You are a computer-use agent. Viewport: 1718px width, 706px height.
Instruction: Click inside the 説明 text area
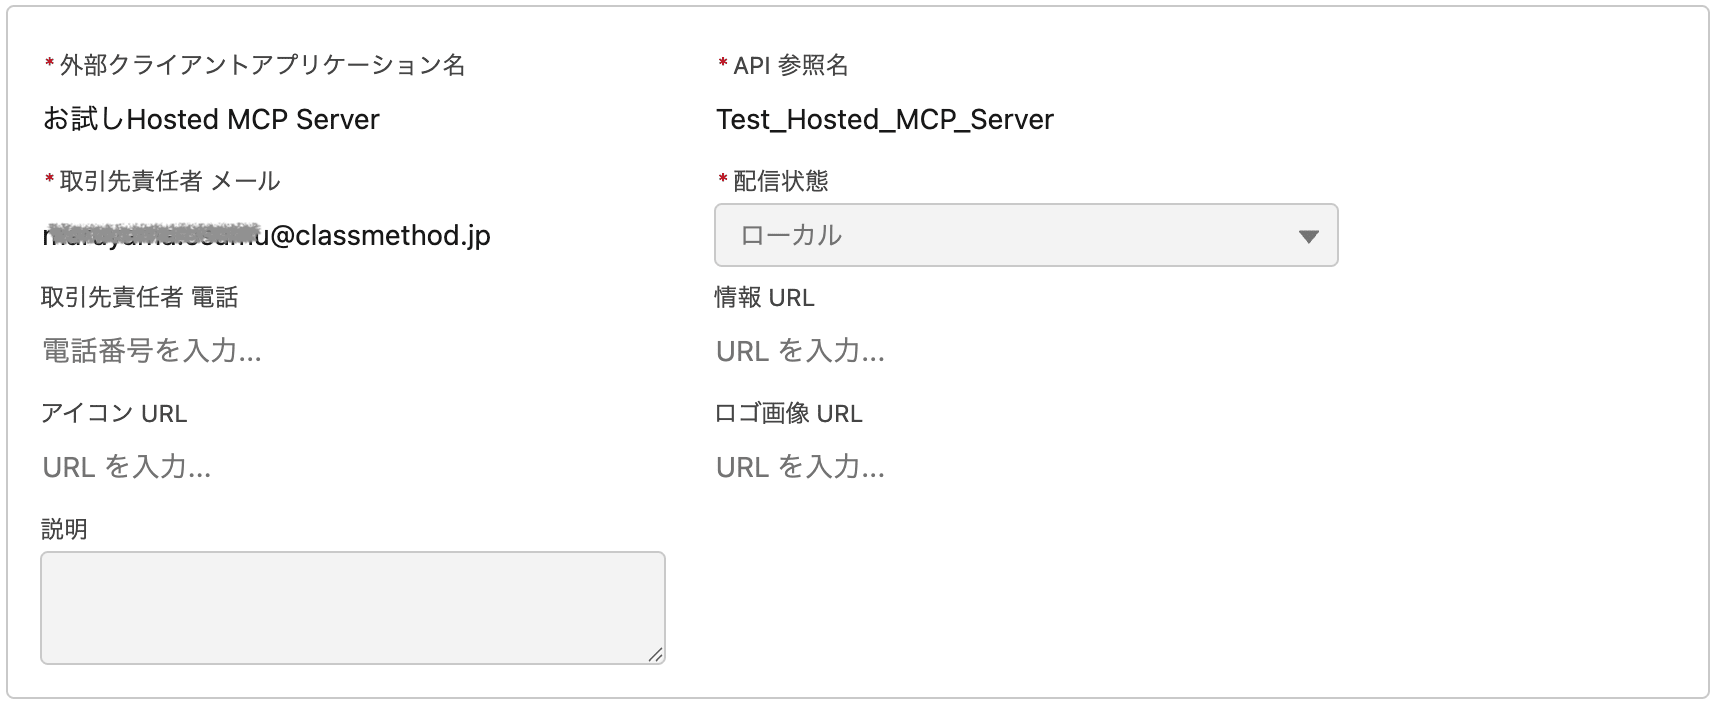click(352, 605)
